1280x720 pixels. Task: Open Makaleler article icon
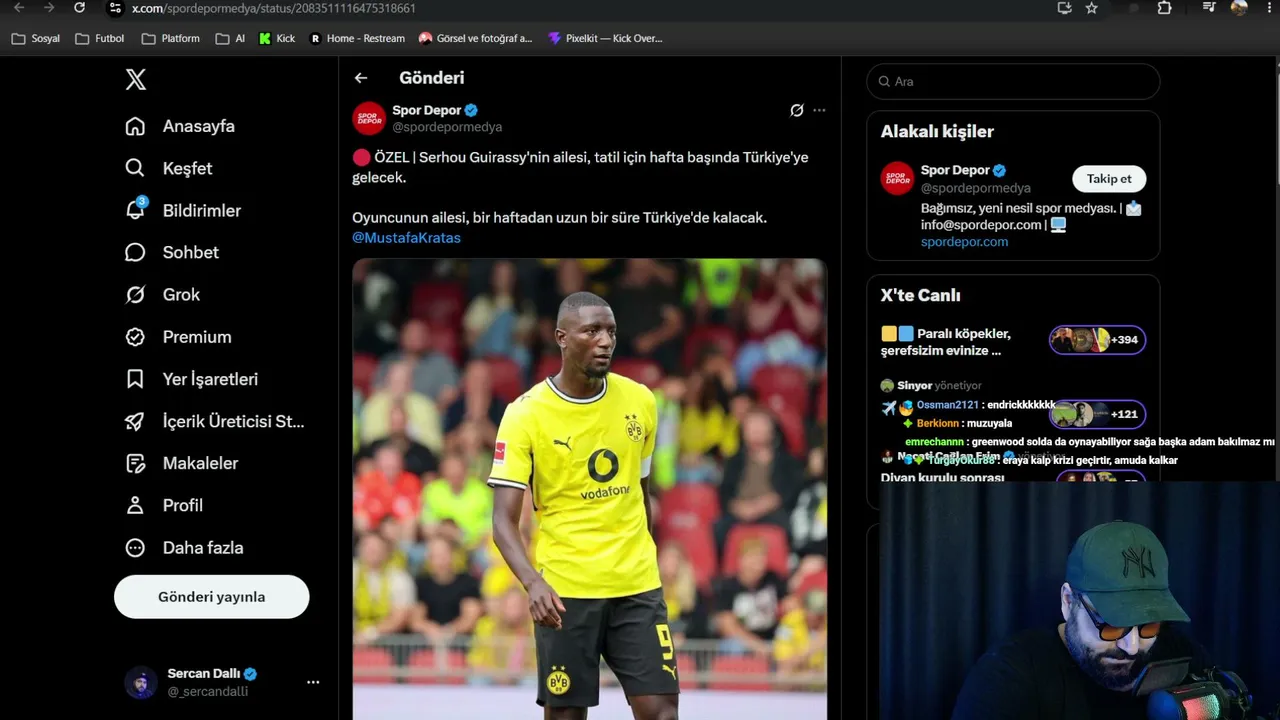[x=135, y=463]
